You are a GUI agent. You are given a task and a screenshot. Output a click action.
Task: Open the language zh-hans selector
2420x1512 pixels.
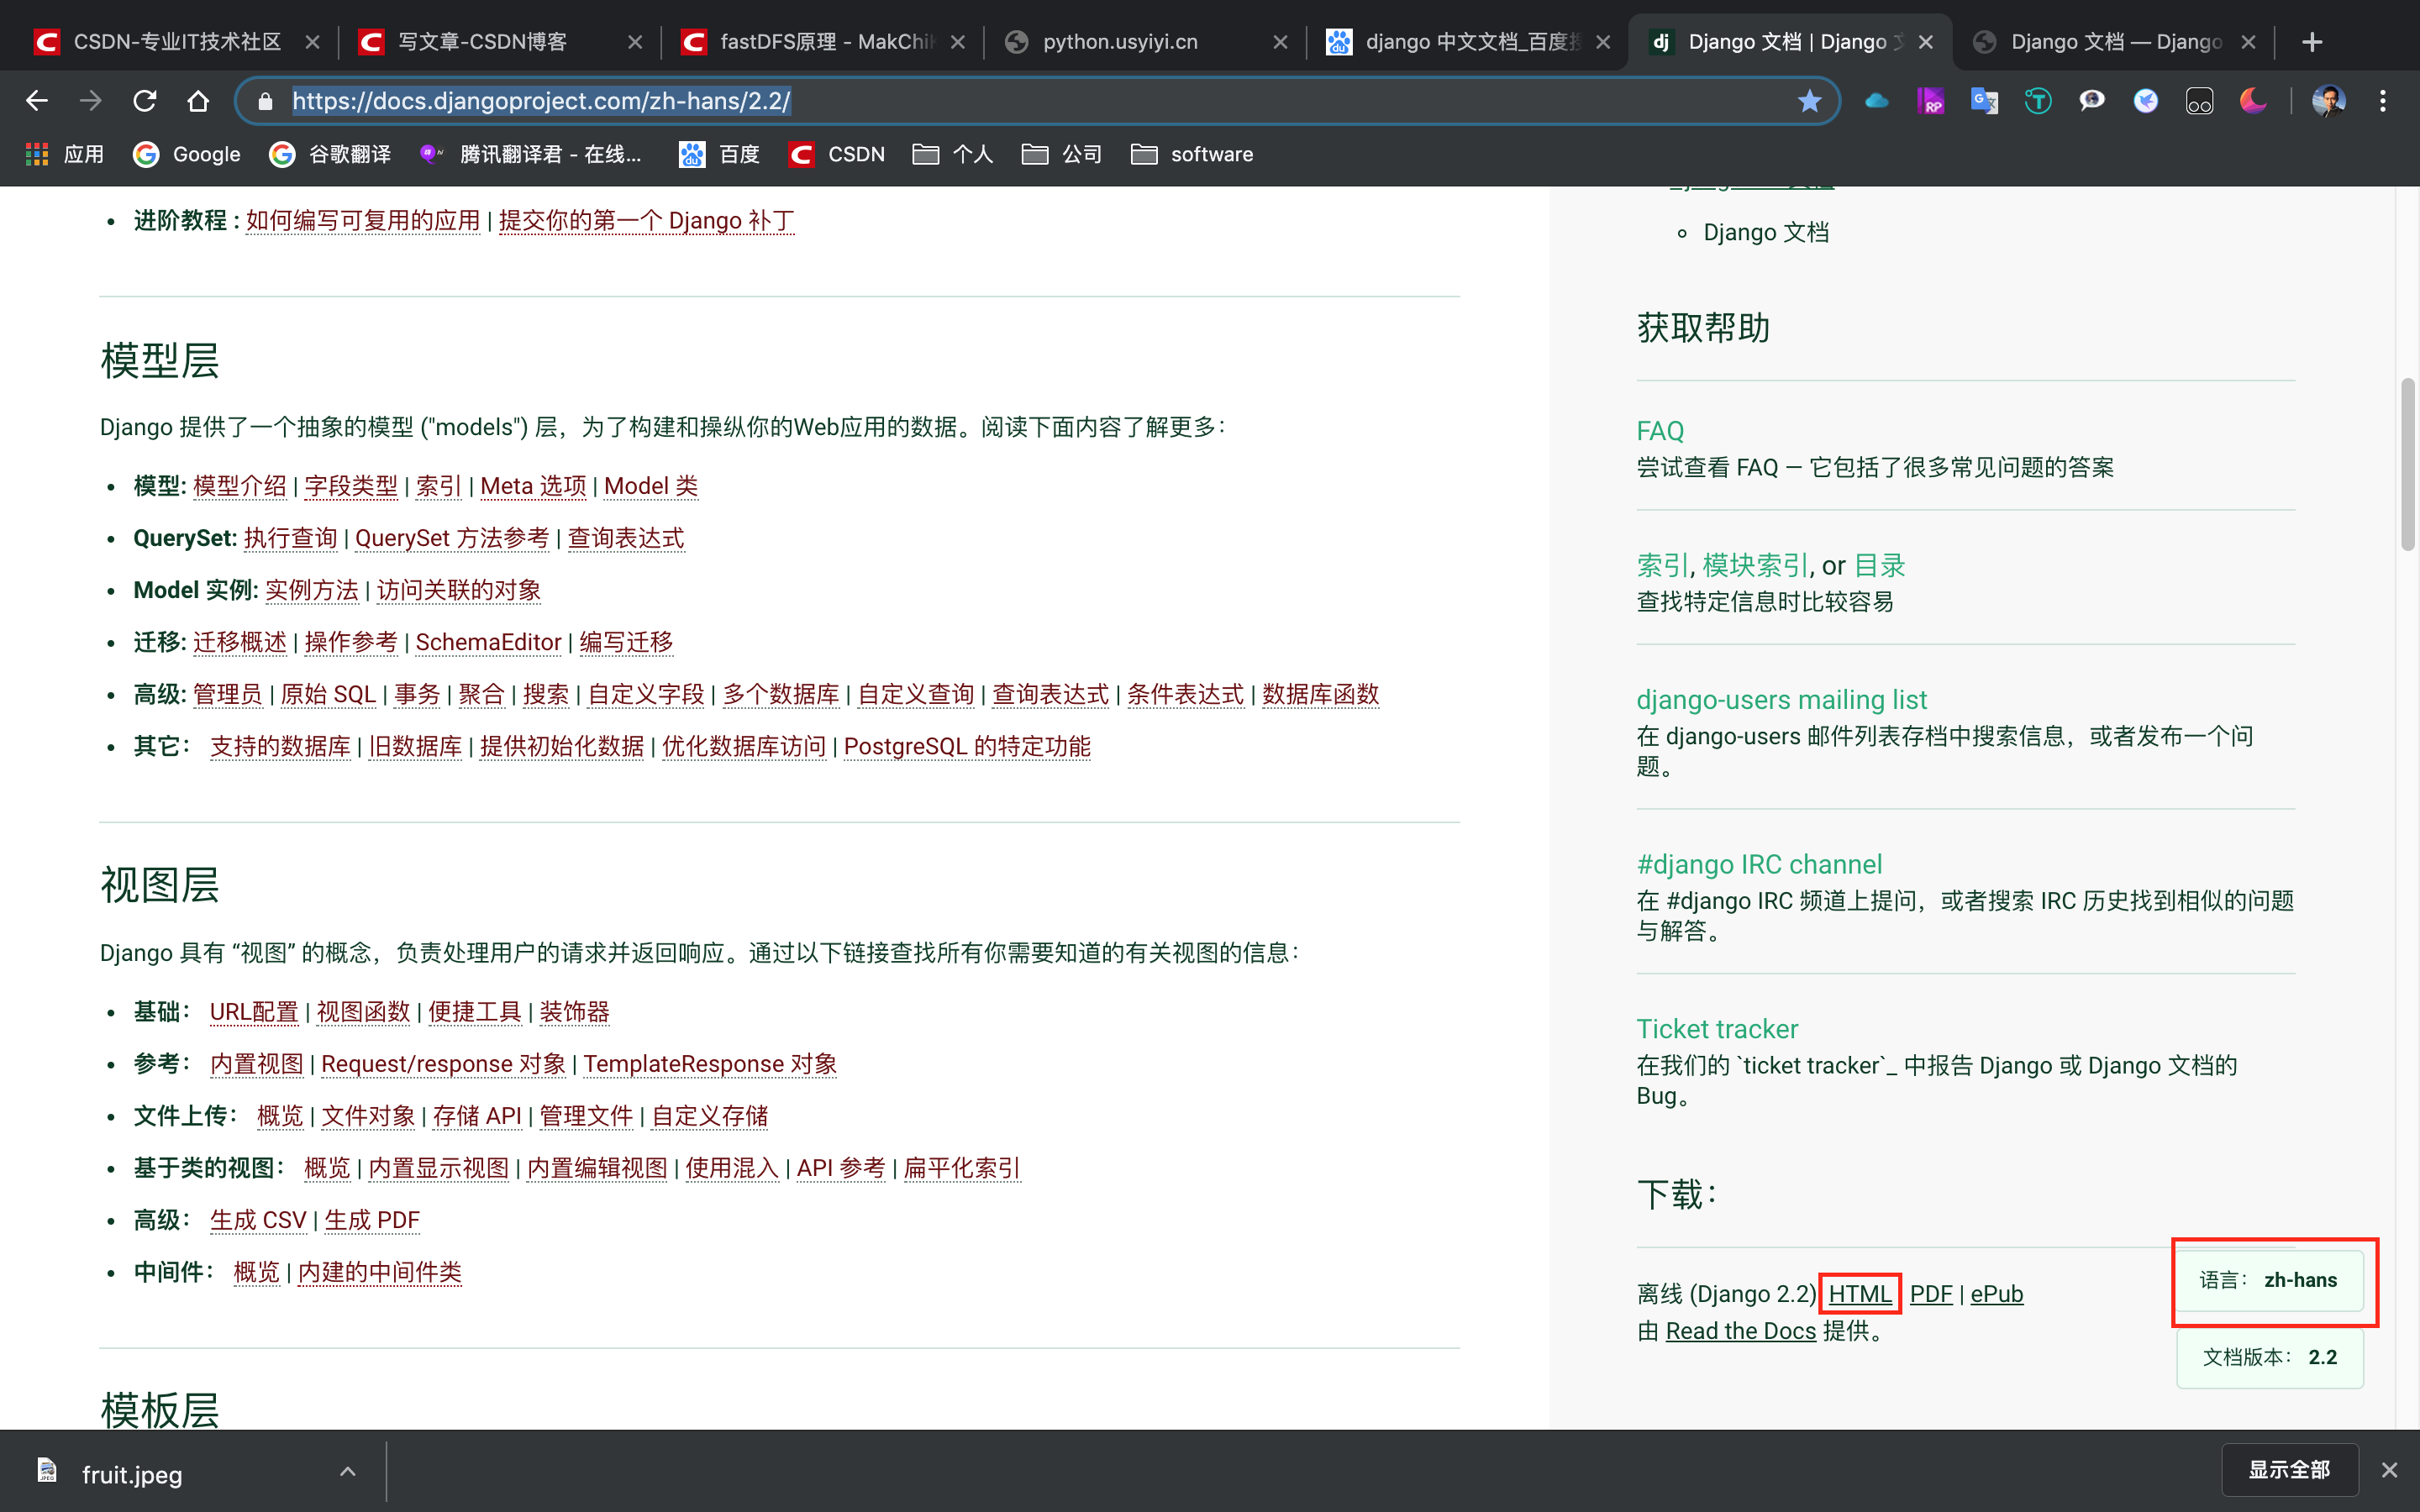pos(2269,1280)
